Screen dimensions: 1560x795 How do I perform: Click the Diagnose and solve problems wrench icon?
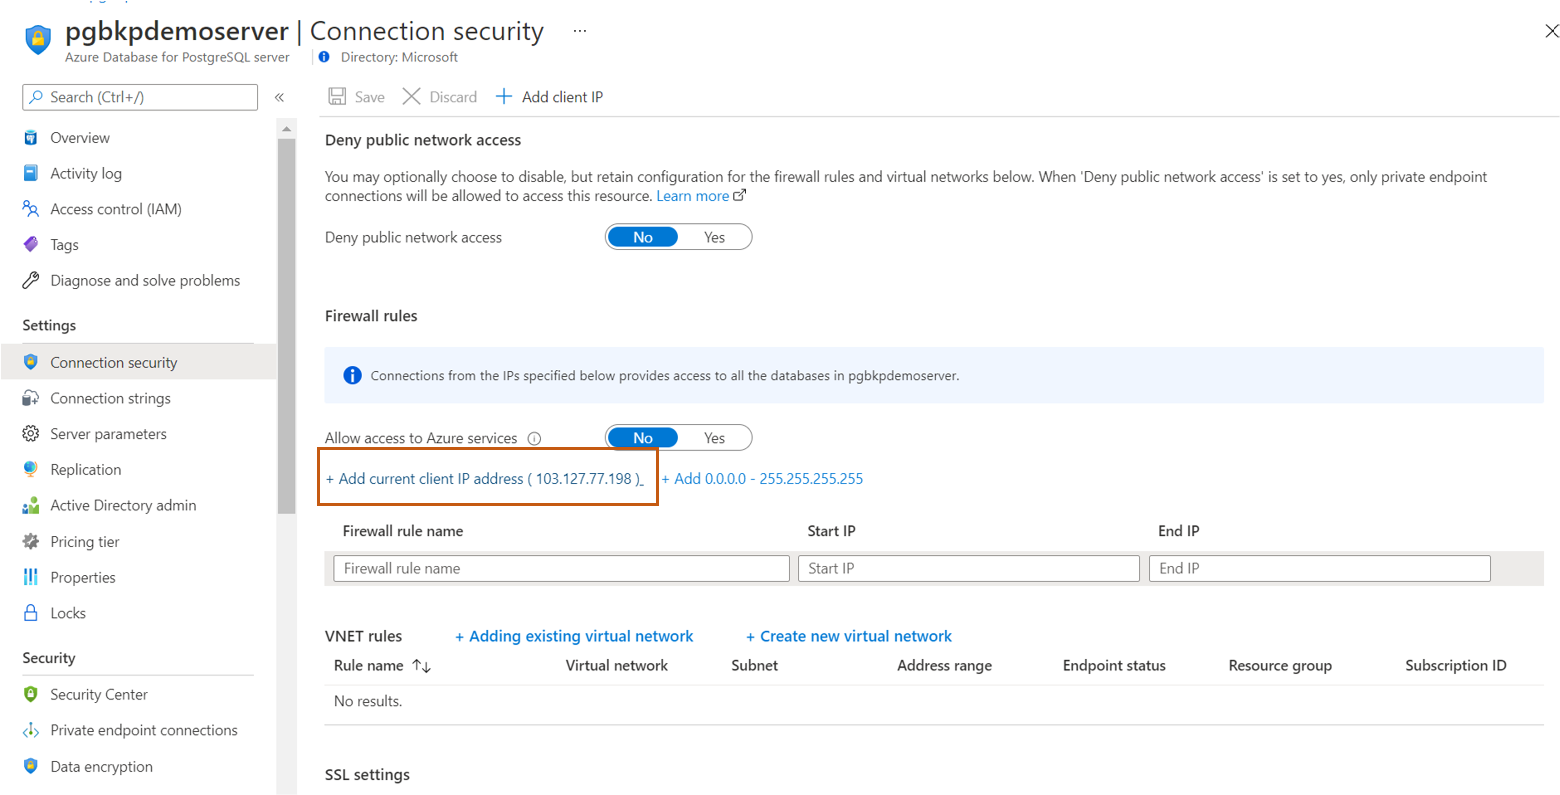(31, 280)
